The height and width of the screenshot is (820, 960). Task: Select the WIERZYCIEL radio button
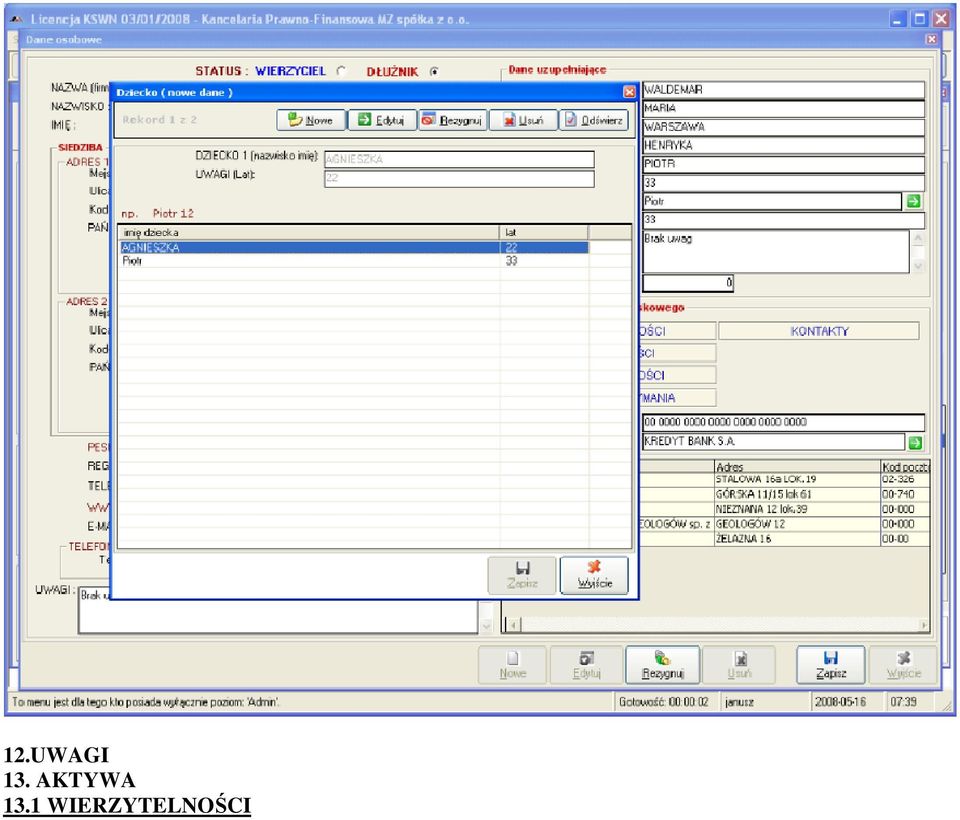click(x=342, y=72)
